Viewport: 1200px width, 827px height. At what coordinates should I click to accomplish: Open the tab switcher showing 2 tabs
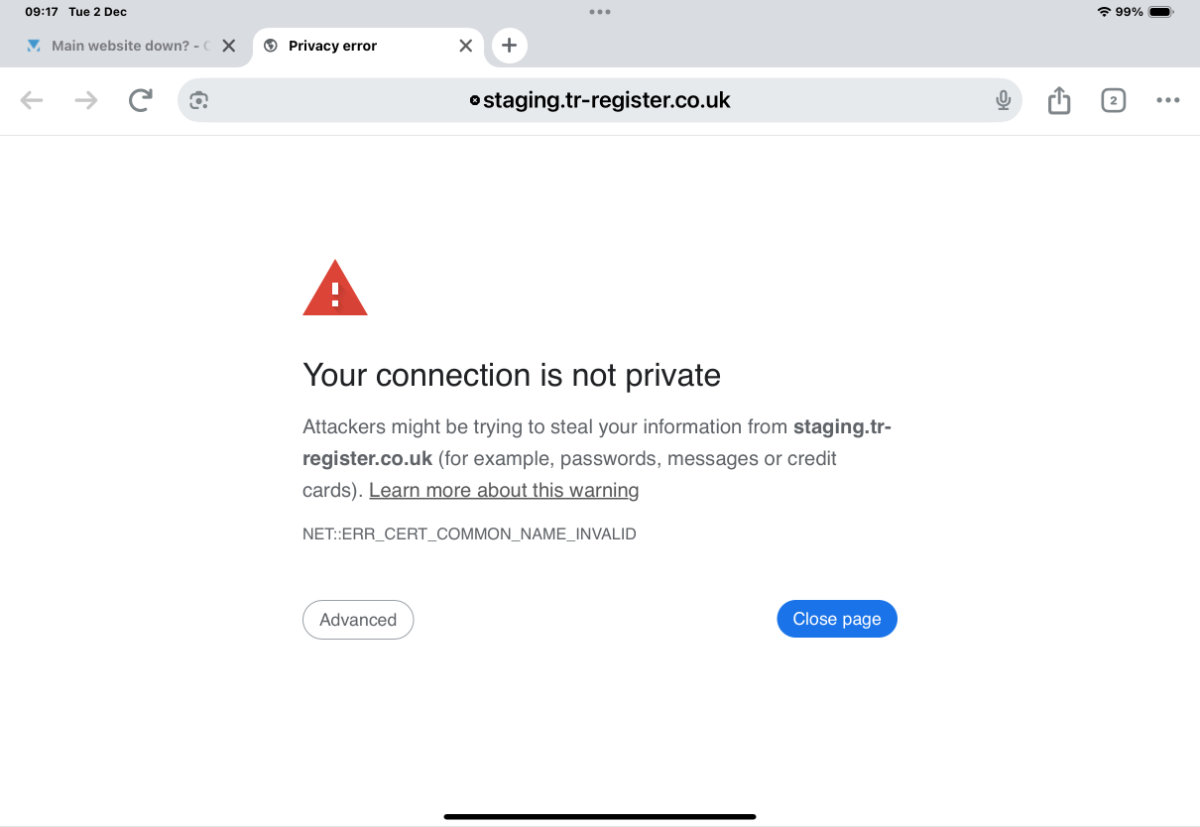tap(1113, 100)
